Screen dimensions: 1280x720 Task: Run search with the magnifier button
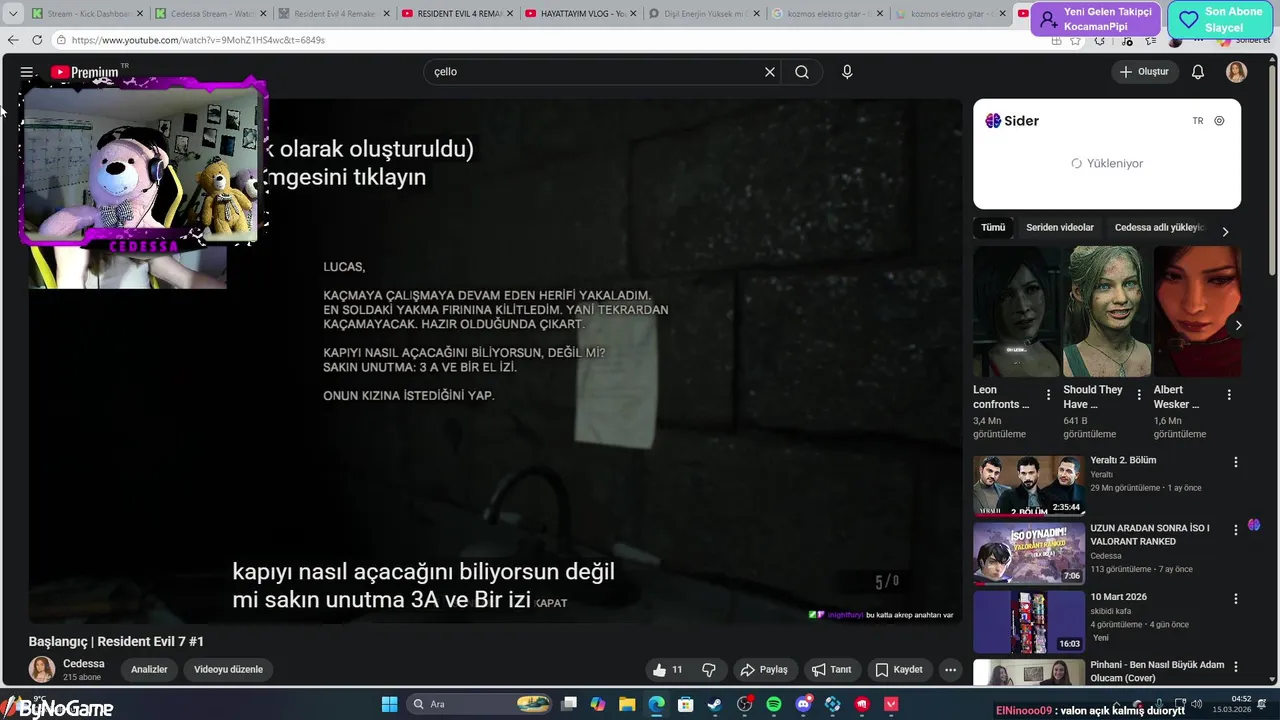click(802, 72)
